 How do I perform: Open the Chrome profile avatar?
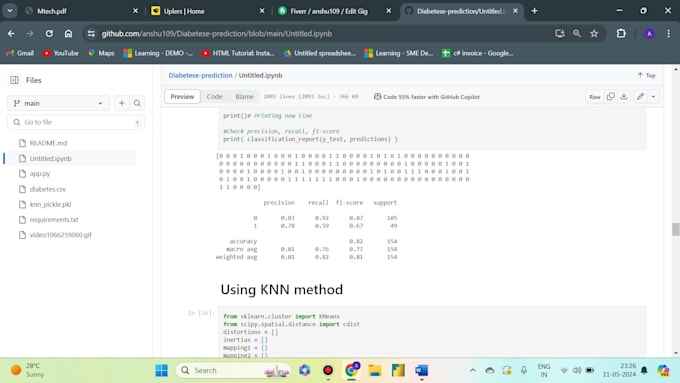(649, 33)
